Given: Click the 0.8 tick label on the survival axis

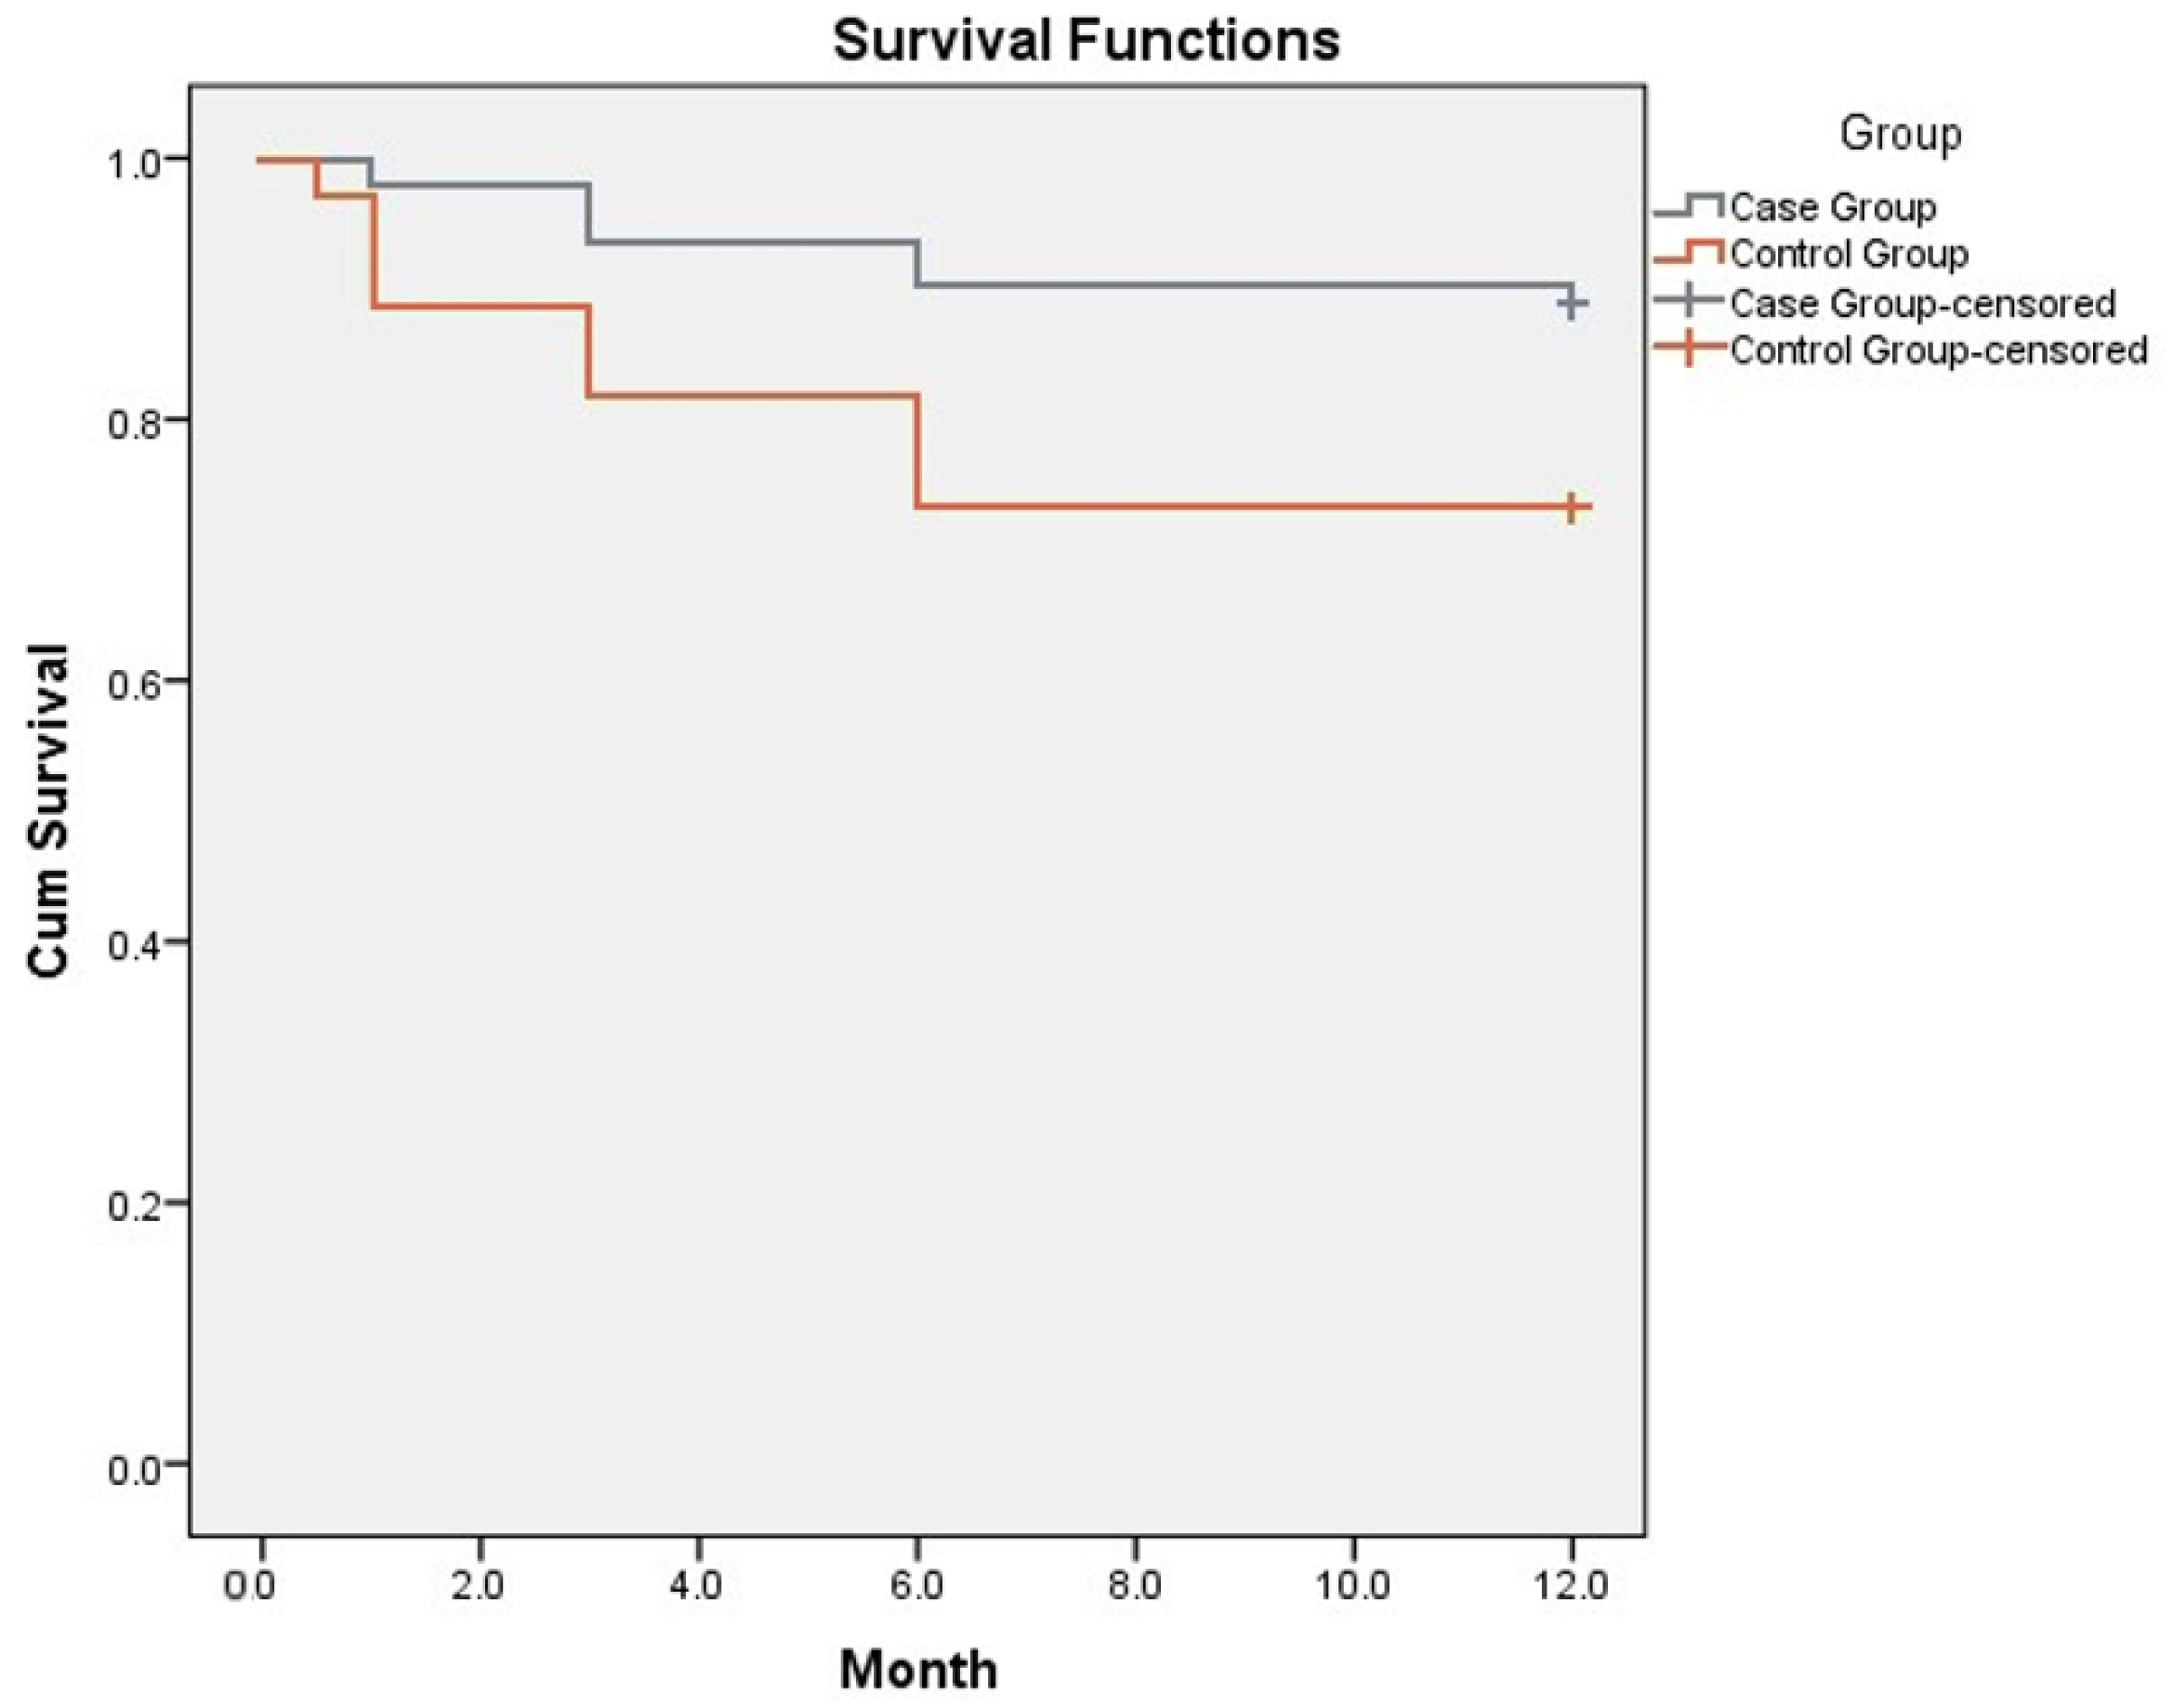Looking at the screenshot, I should 134,420.
